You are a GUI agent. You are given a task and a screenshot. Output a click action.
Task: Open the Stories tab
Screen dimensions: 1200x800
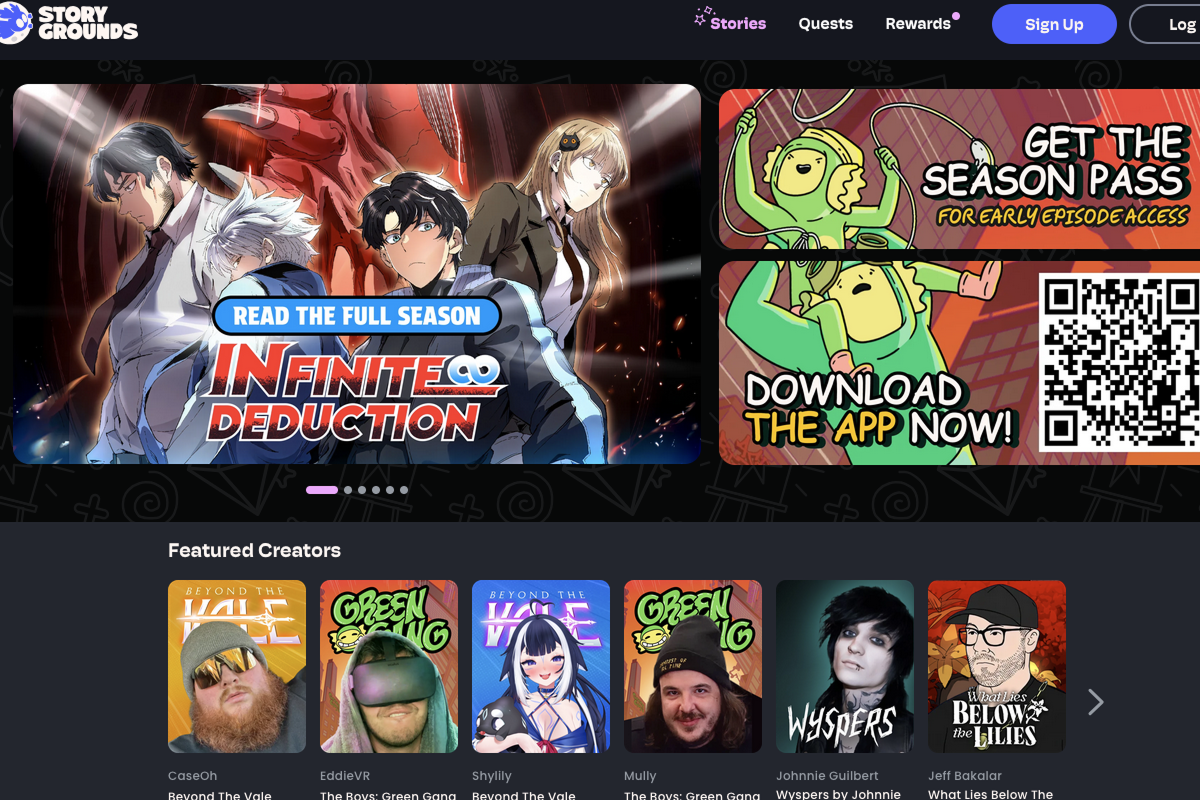tap(737, 23)
